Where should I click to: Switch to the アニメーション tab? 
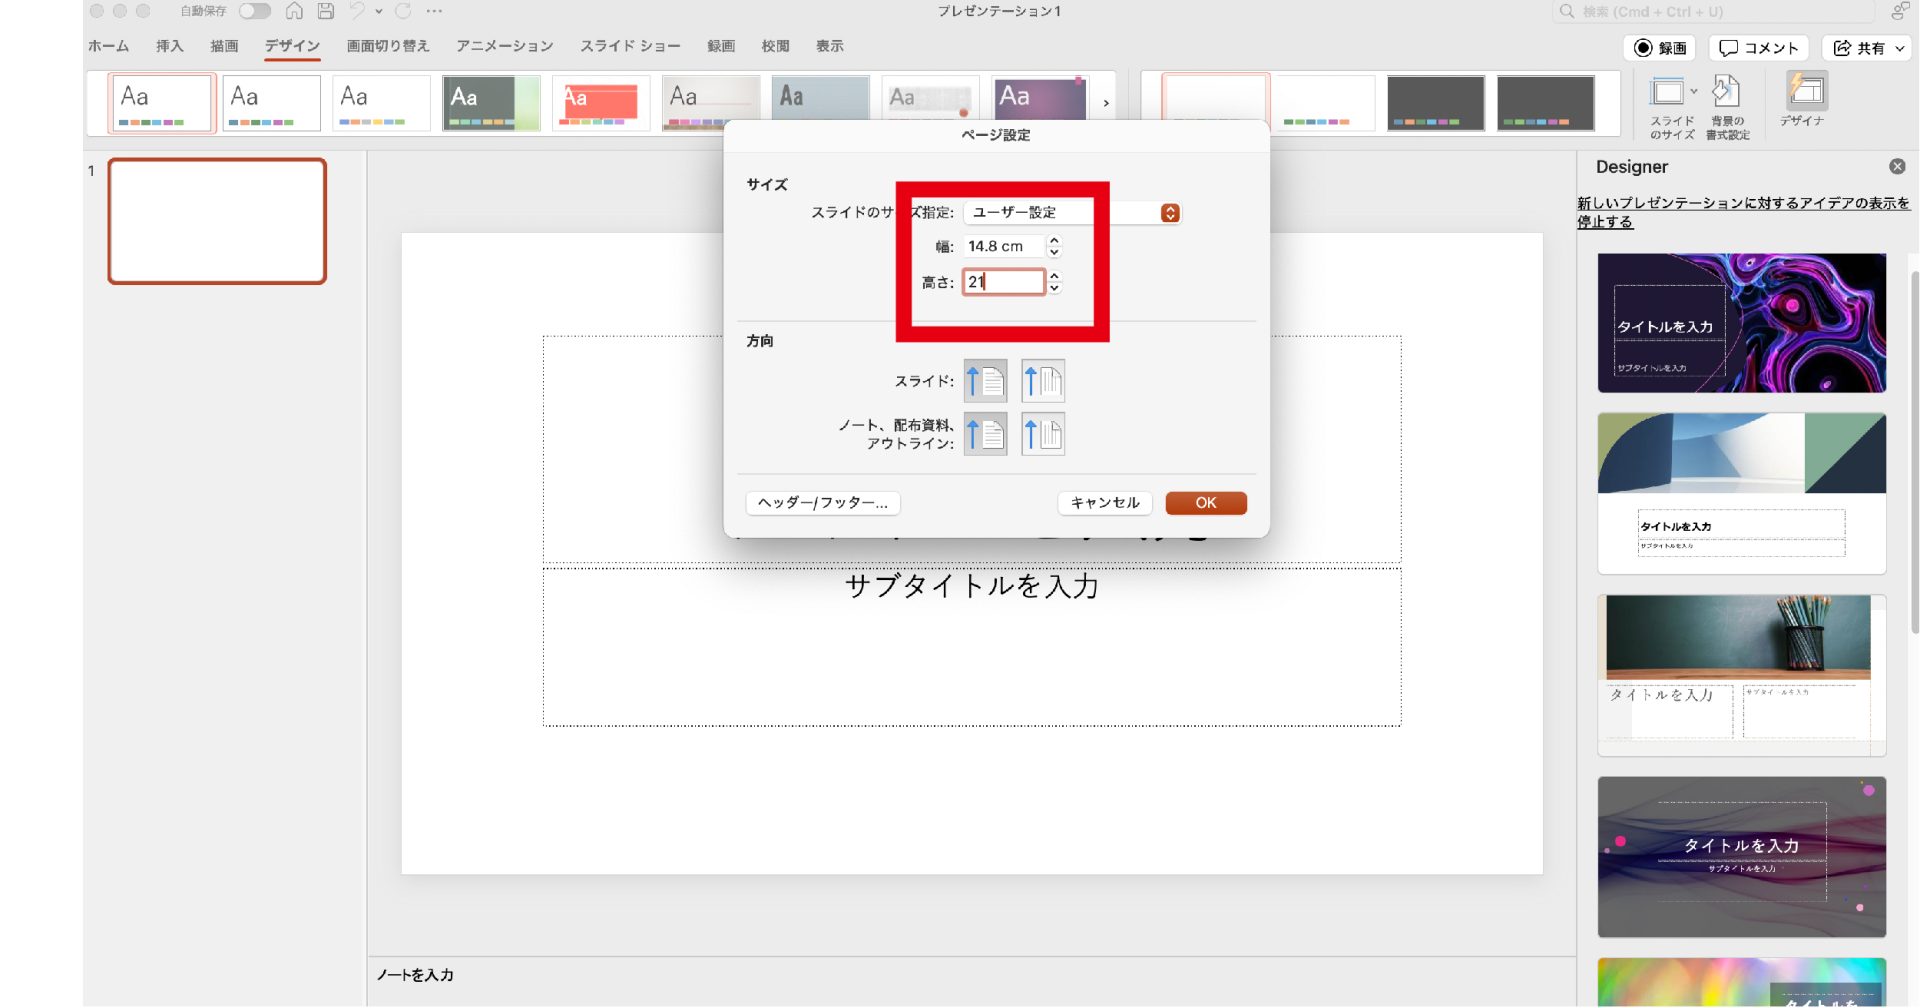coord(504,46)
